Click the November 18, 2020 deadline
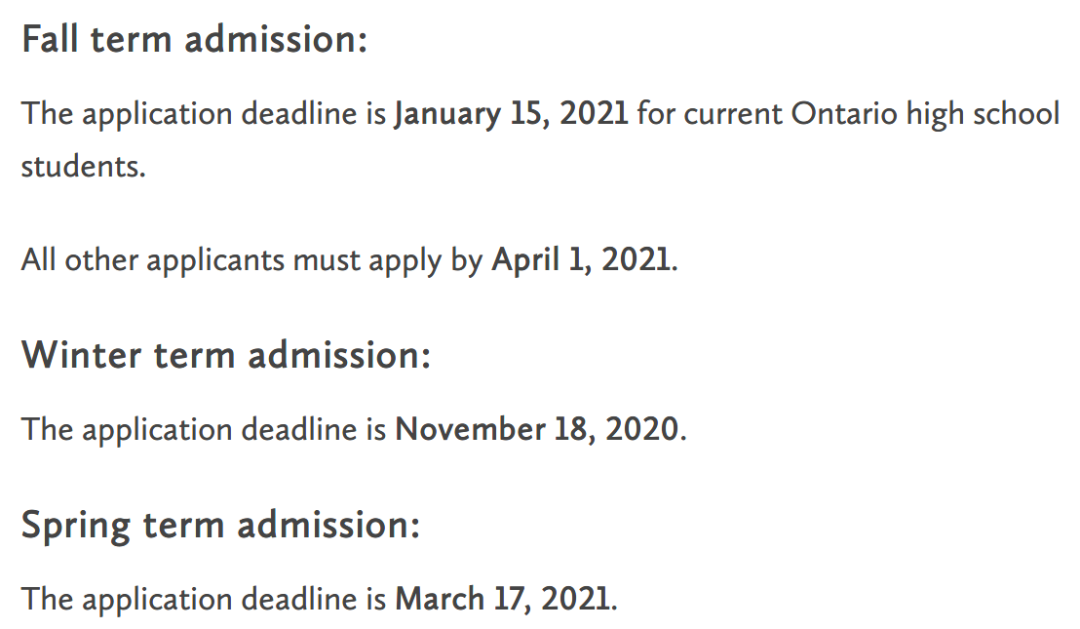The image size is (1080, 629). [537, 429]
